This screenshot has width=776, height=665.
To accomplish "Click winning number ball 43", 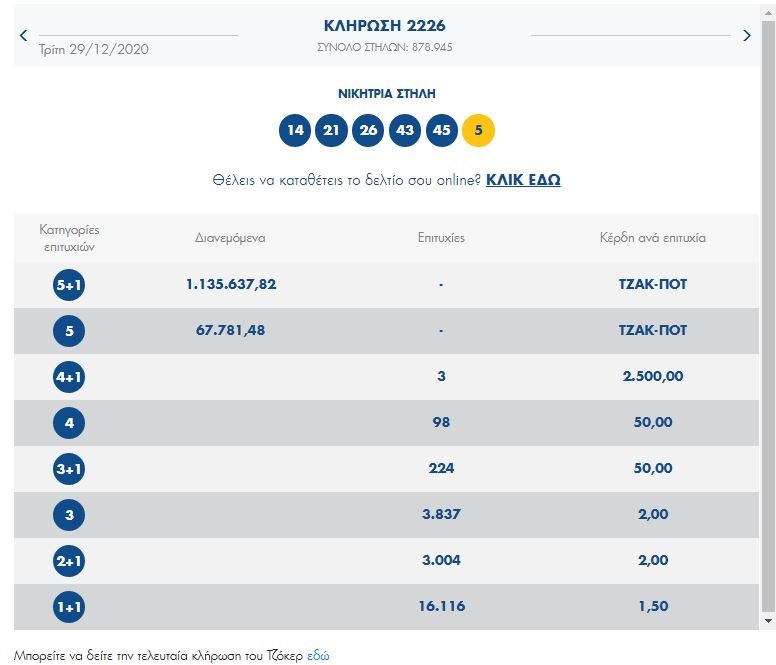I will tap(405, 130).
